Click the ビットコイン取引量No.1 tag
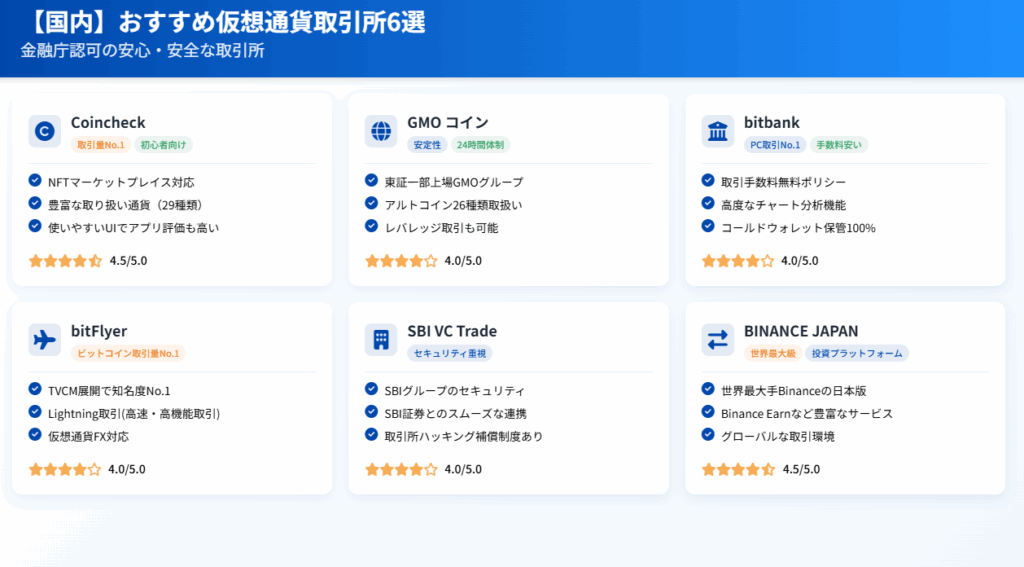The width and height of the screenshot is (1024, 567). (128, 353)
